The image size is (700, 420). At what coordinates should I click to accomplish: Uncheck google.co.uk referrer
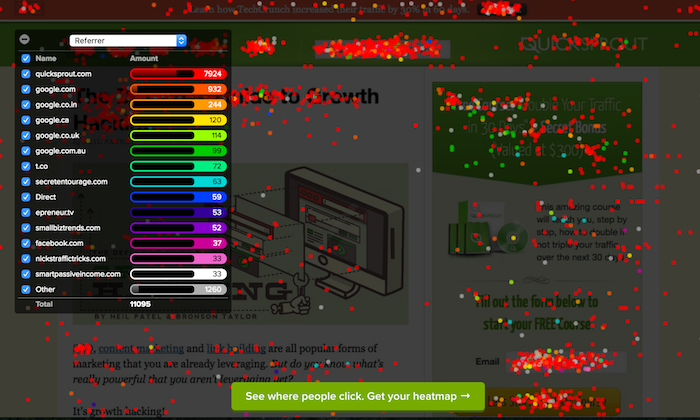(26, 135)
